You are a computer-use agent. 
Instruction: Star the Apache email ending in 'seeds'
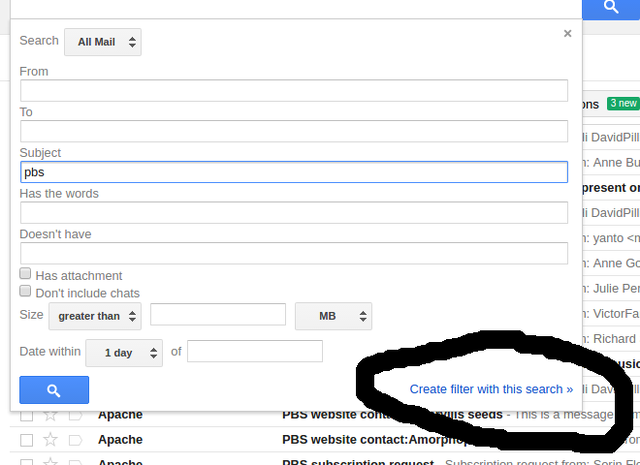(50, 414)
